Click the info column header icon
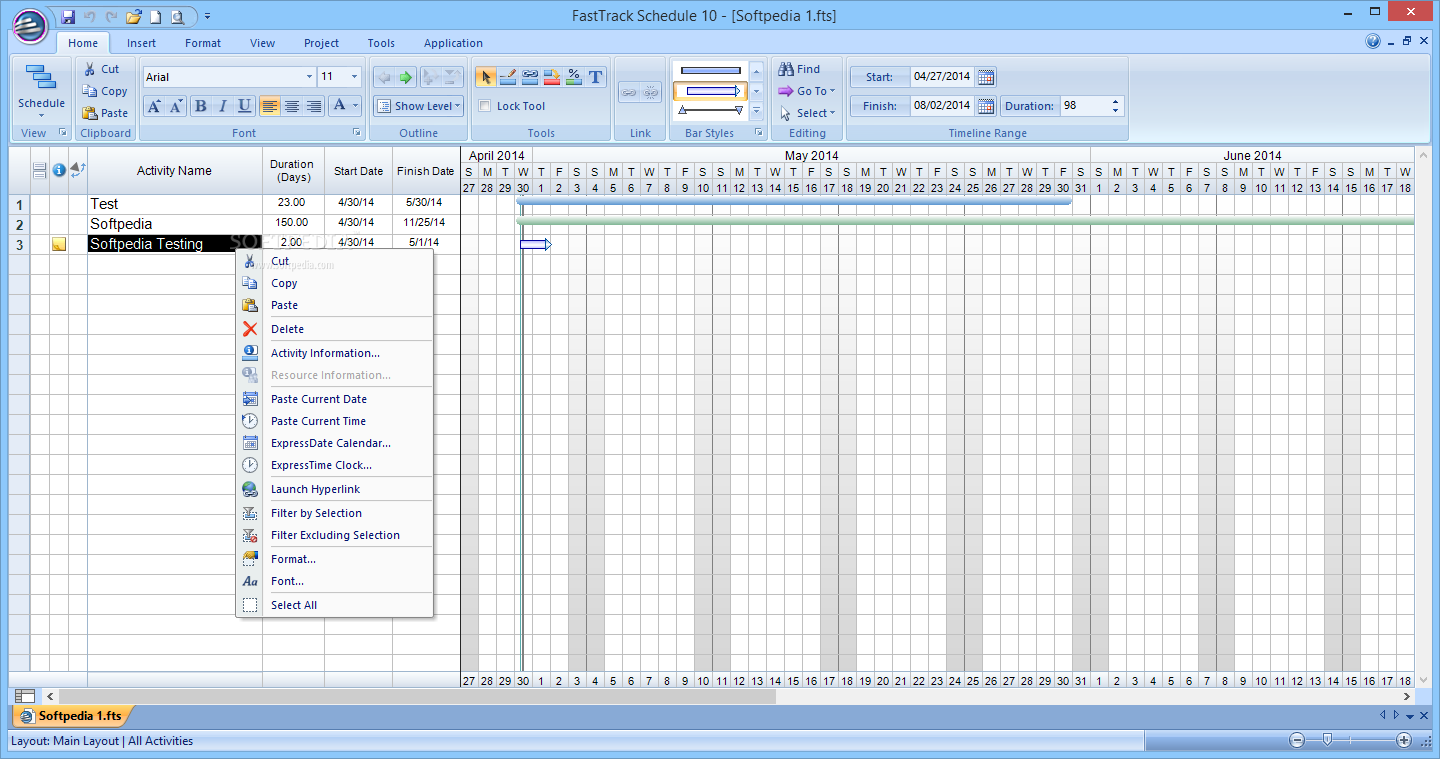The height and width of the screenshot is (759, 1440). click(59, 170)
